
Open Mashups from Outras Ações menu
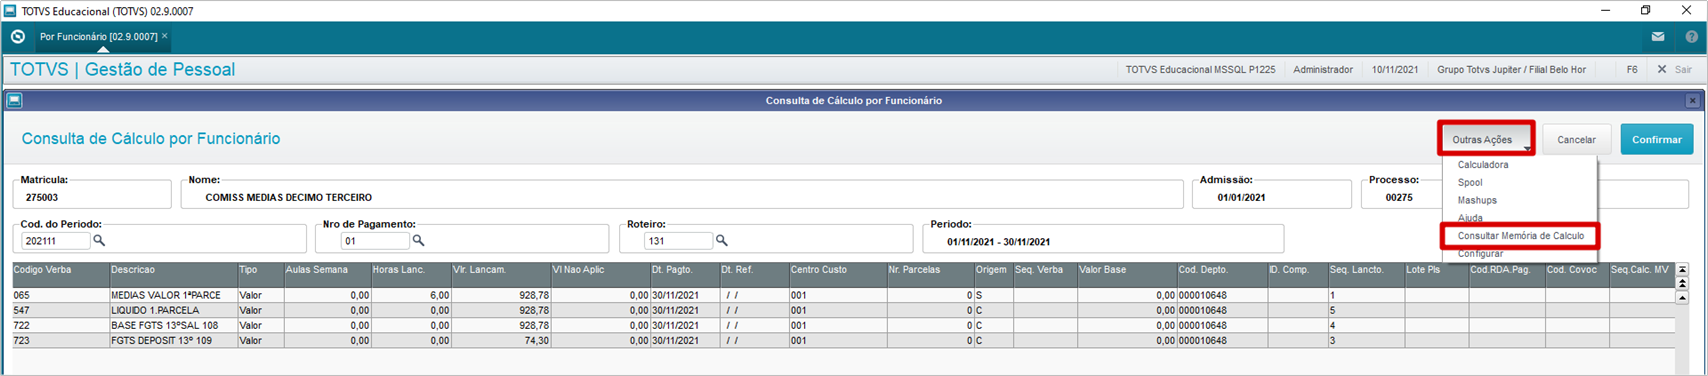[x=1477, y=201]
